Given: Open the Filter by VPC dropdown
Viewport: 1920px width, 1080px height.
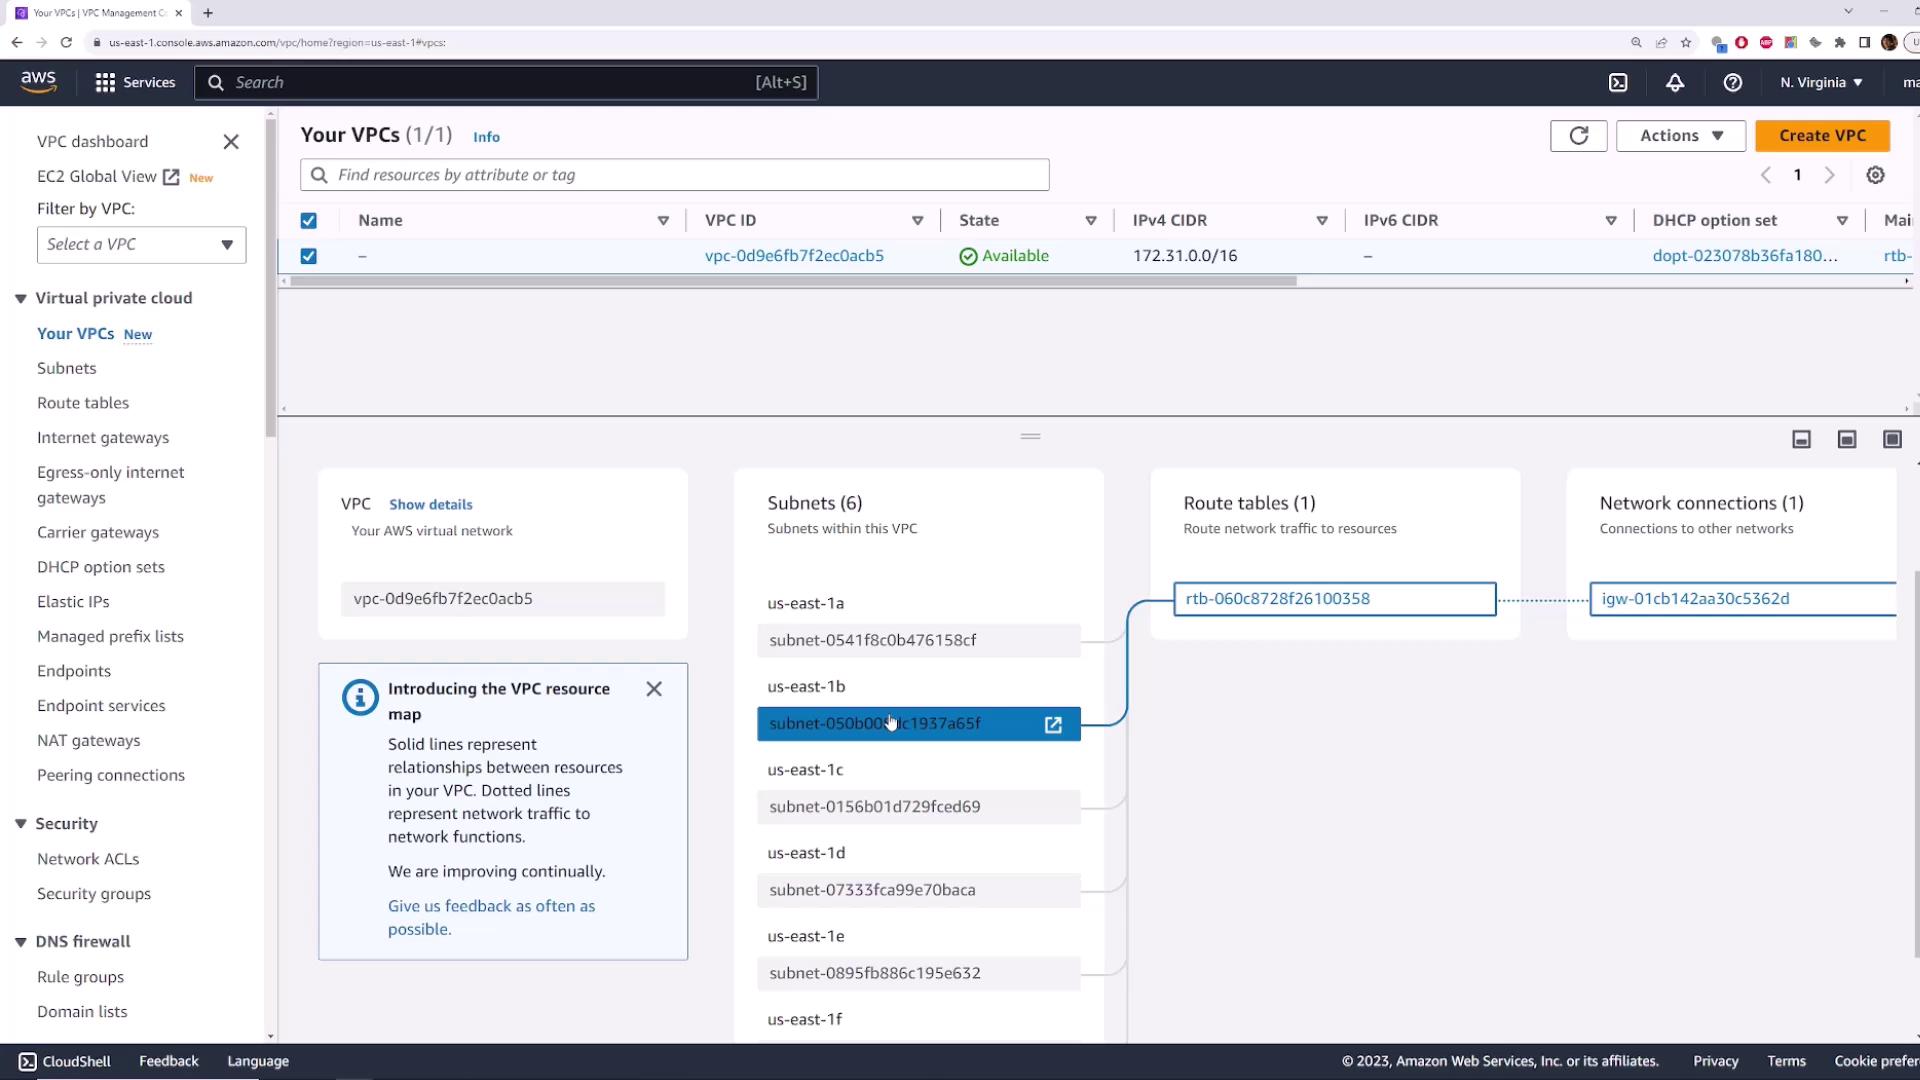Looking at the screenshot, I should (141, 245).
